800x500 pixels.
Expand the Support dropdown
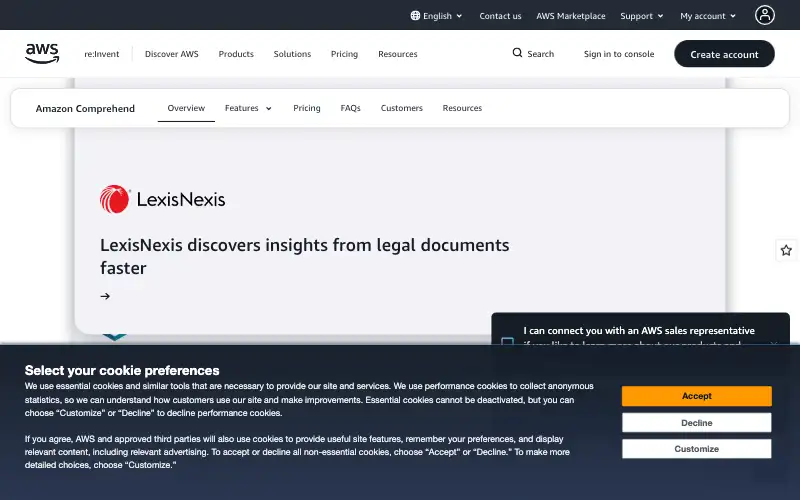[642, 16]
